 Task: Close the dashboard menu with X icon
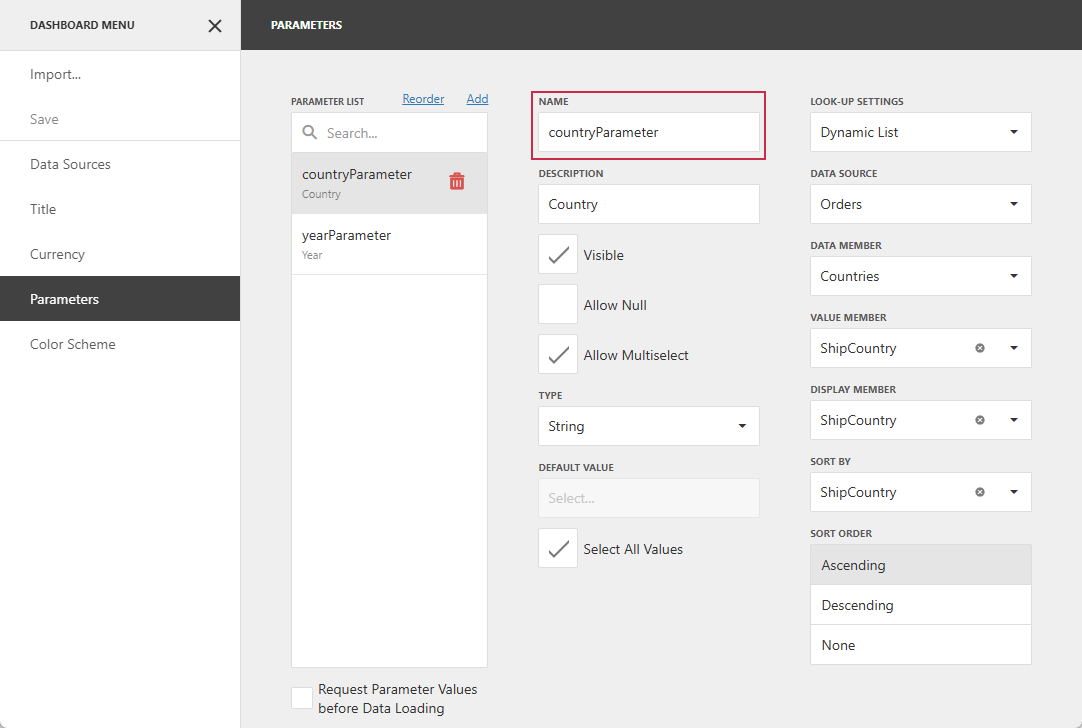(x=215, y=26)
